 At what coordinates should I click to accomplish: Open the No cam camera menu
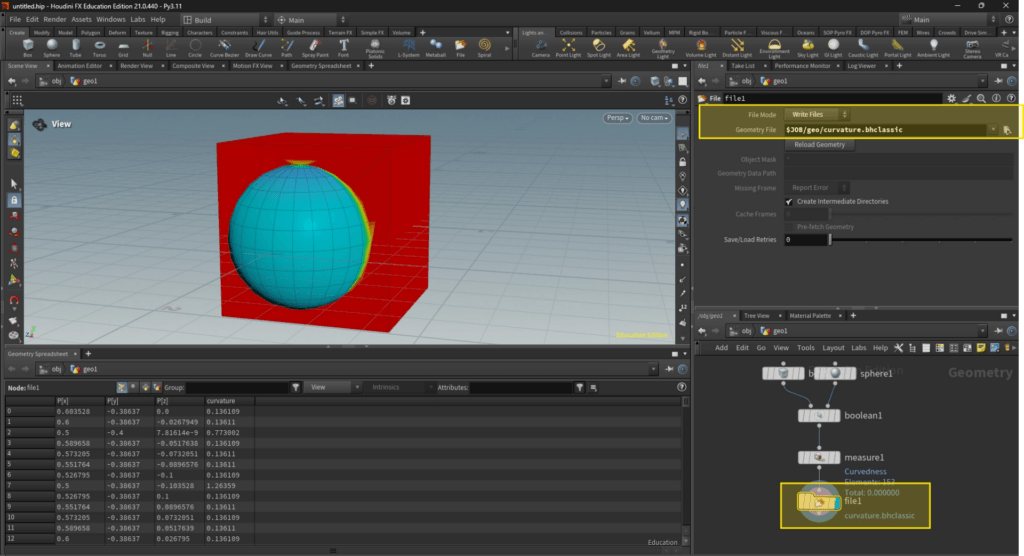(654, 118)
